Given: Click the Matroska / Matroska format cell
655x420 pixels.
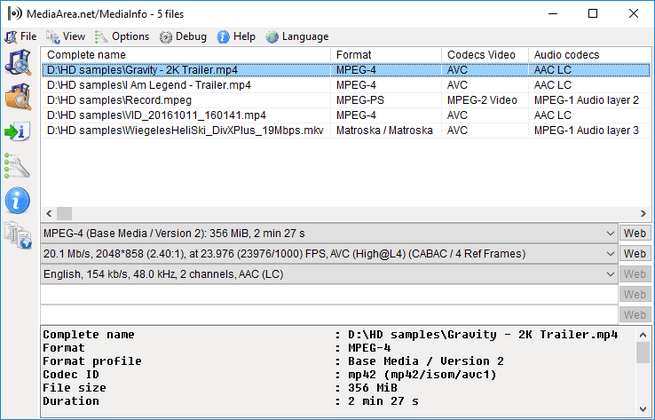Looking at the screenshot, I should [384, 130].
